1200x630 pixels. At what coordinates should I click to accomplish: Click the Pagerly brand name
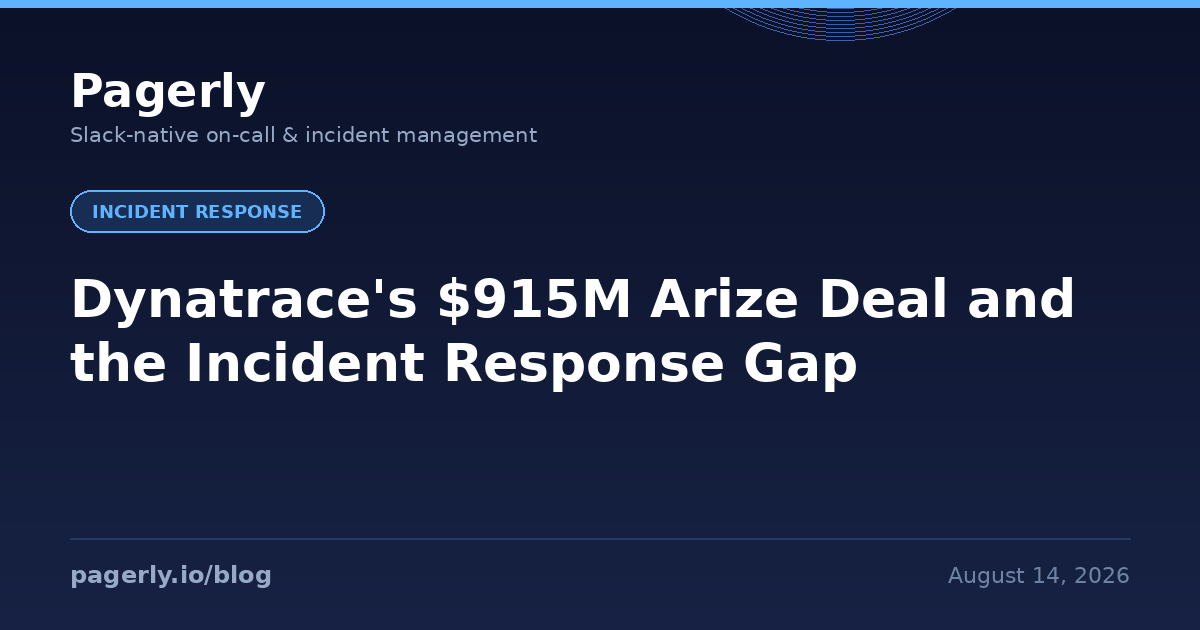[x=167, y=92]
